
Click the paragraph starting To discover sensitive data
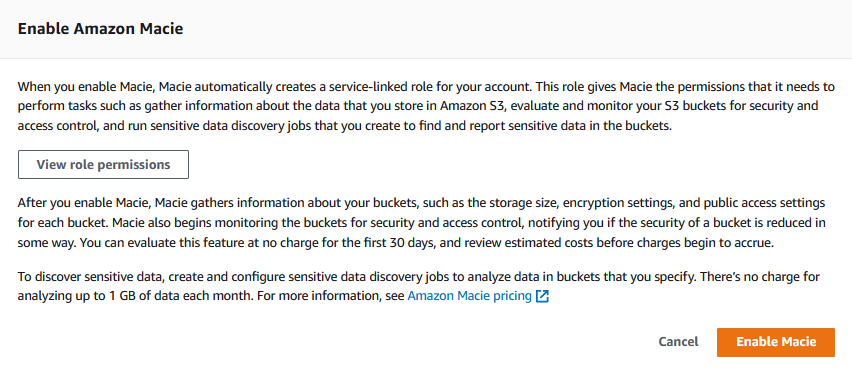[418, 287]
